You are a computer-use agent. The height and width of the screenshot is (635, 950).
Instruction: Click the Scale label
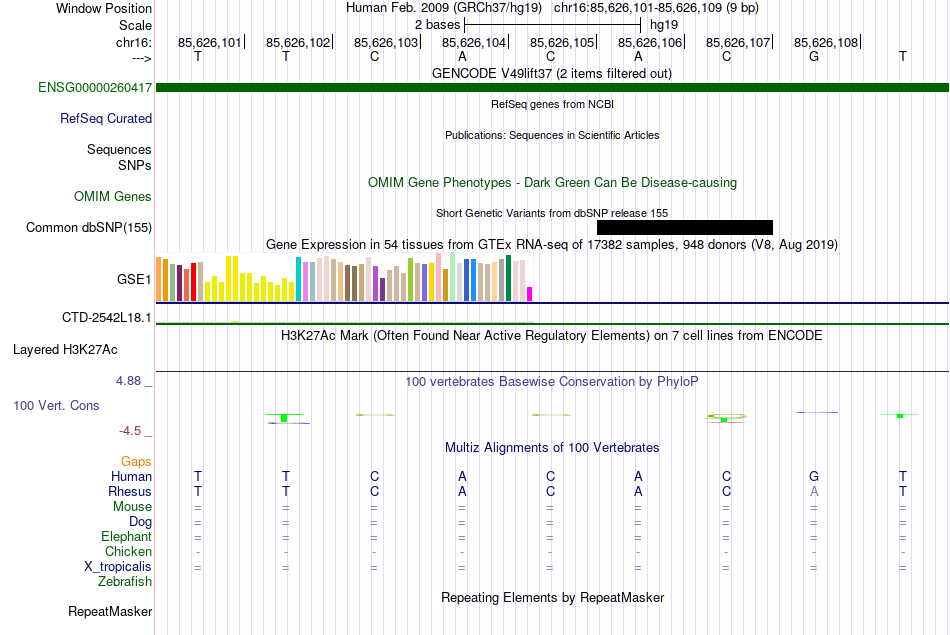[135, 25]
